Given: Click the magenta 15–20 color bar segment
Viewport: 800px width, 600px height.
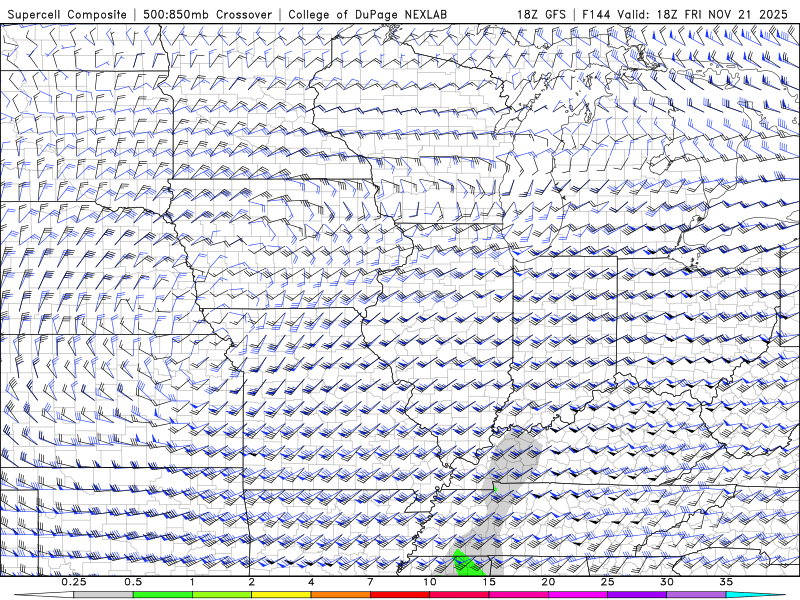Looking at the screenshot, I should tap(518, 595).
